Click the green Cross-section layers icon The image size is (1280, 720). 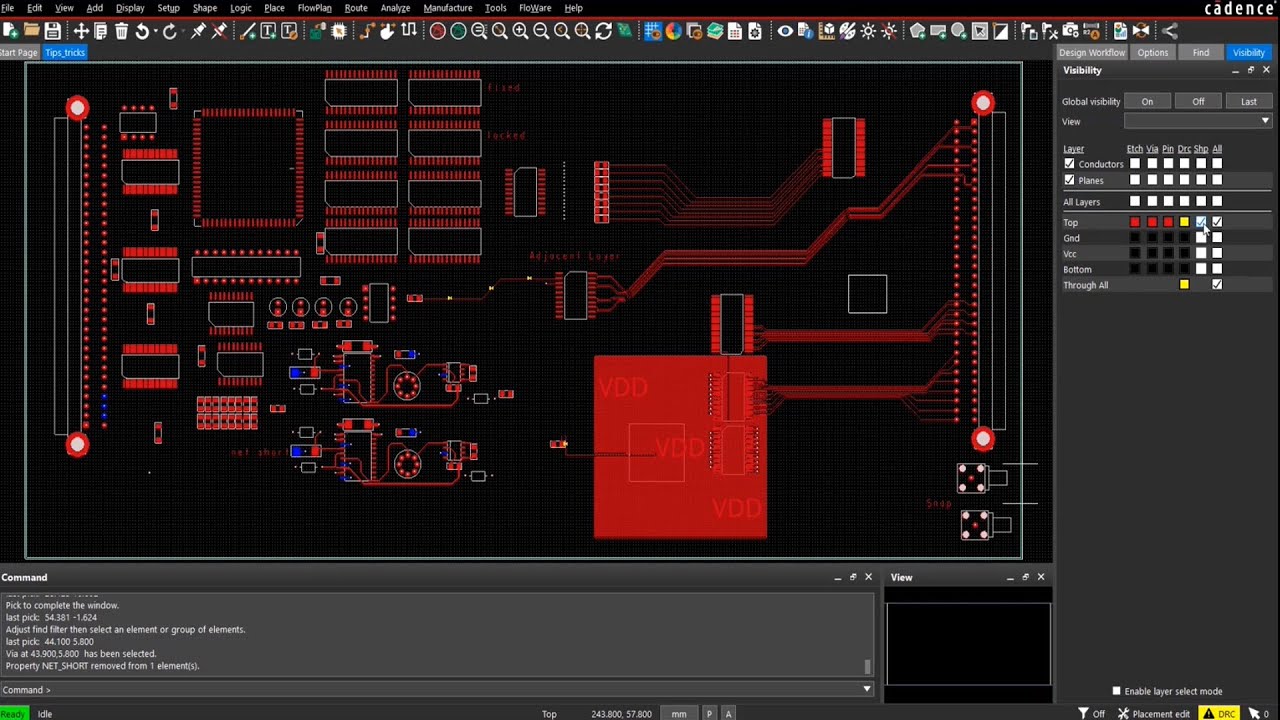(715, 31)
